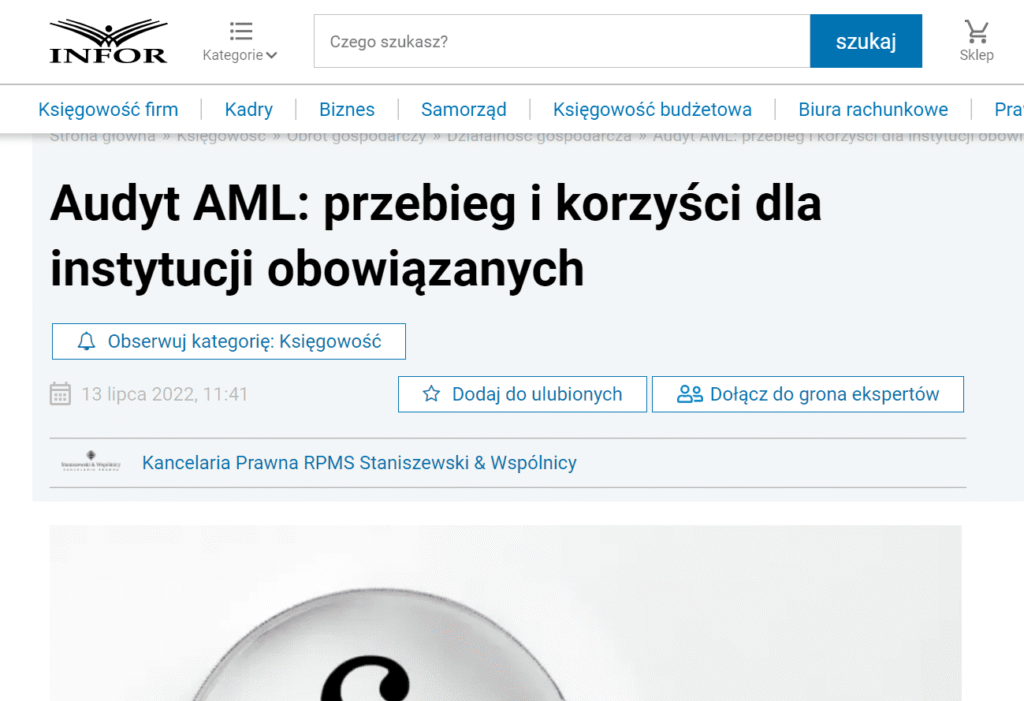
Task: Click the calendar icon beside the publication date
Action: [61, 394]
